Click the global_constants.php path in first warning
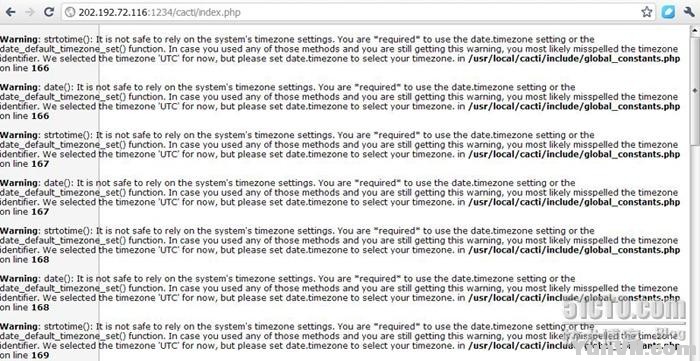Screen dimensions: 700x361 [x=574, y=58]
